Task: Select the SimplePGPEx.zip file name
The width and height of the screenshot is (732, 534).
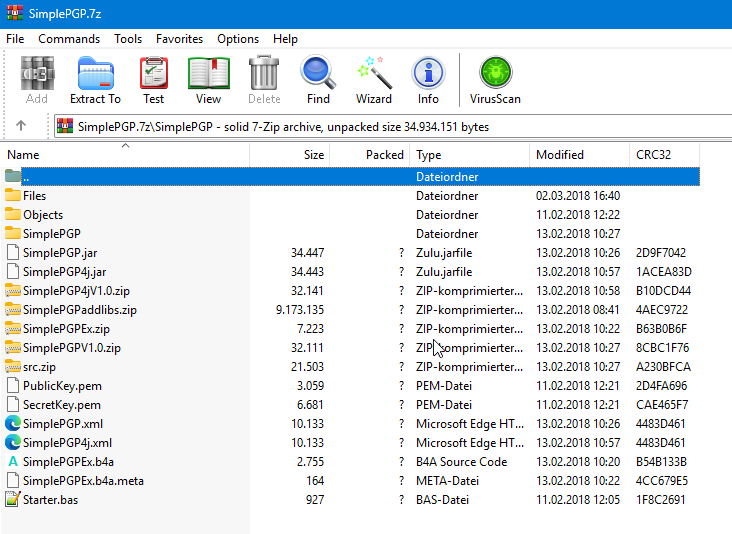Action: pyautogui.click(x=66, y=329)
